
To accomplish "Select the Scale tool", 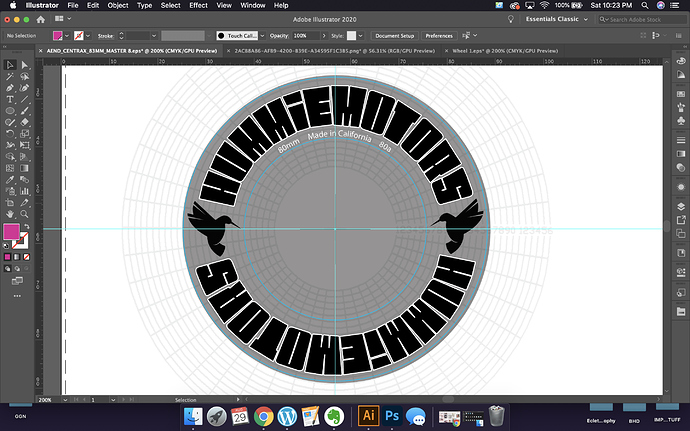I will click(x=25, y=134).
